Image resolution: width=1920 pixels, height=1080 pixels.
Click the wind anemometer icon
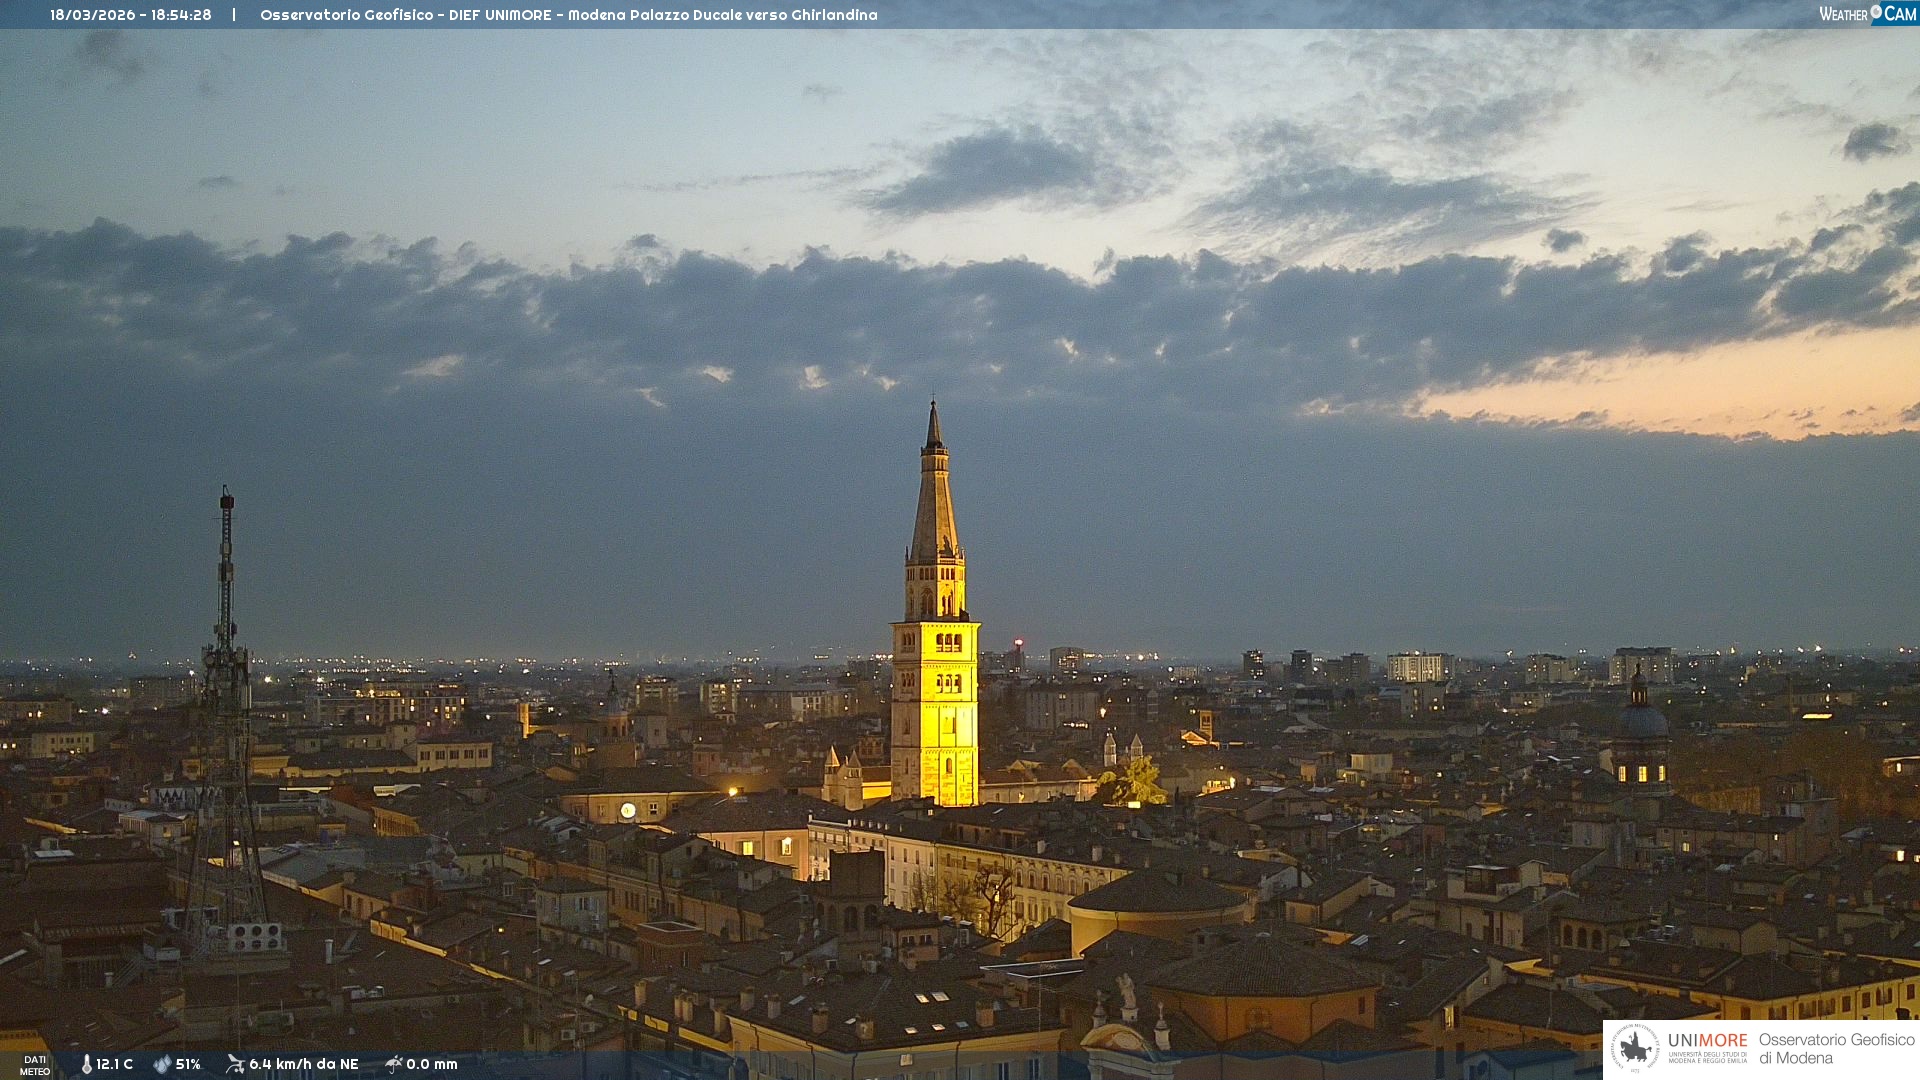pyautogui.click(x=235, y=1064)
